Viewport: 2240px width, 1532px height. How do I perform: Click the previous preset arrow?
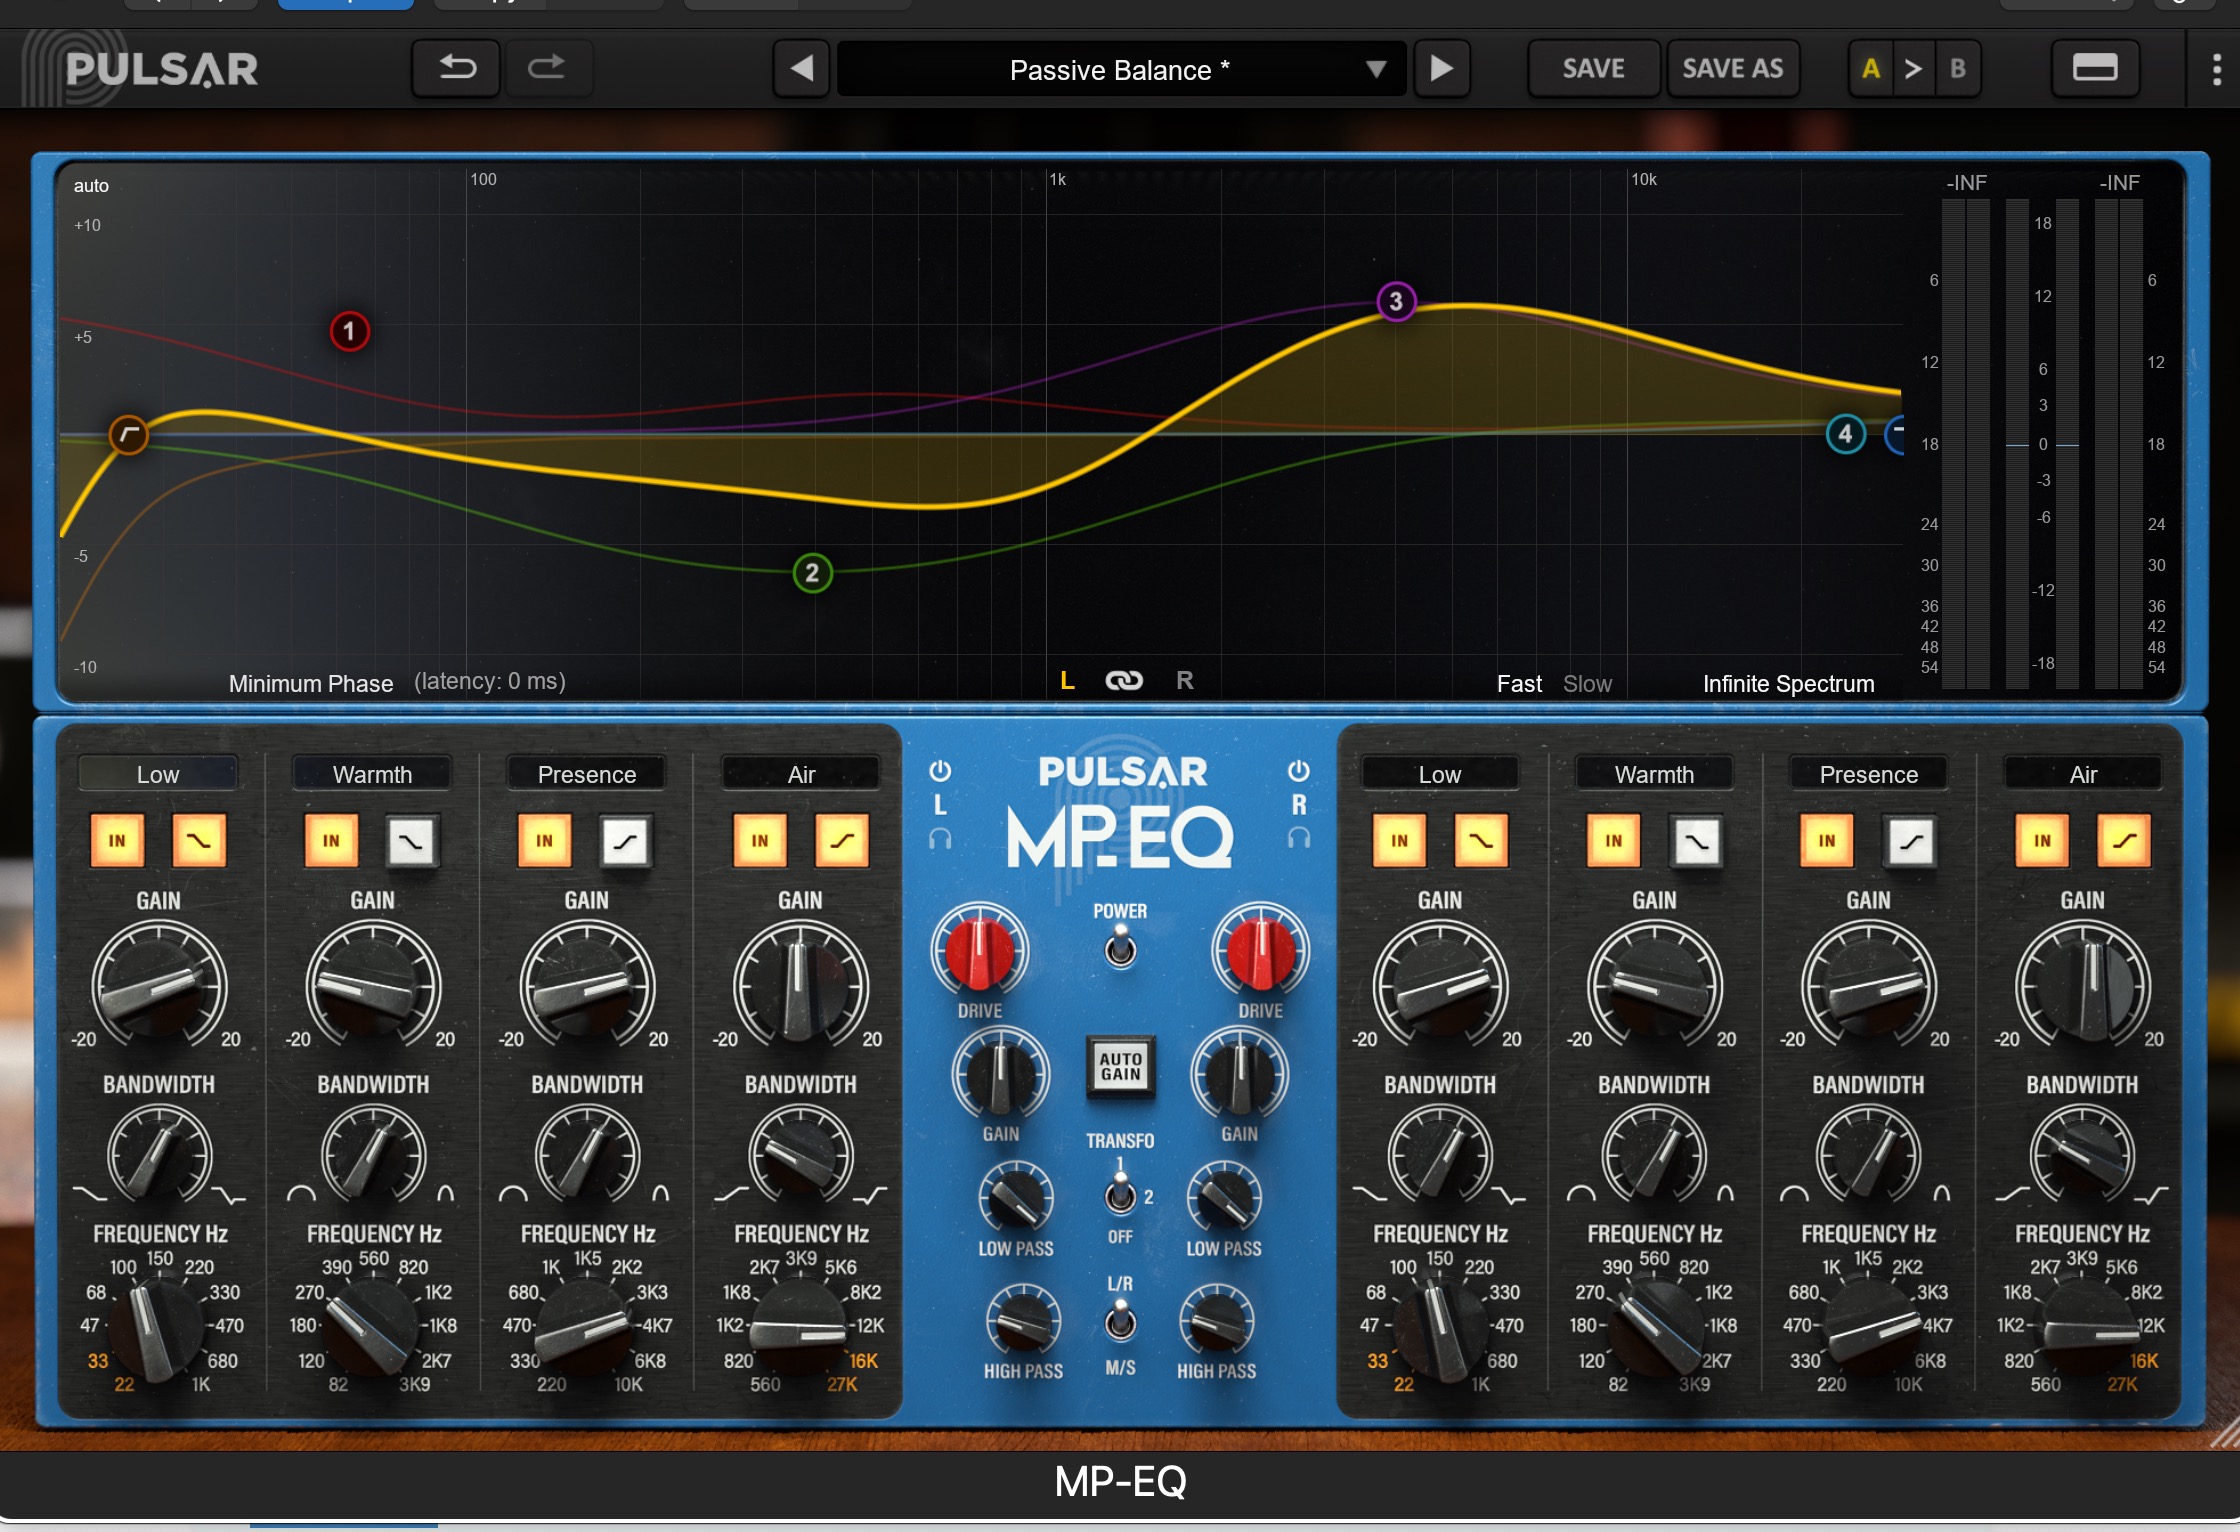coord(800,69)
